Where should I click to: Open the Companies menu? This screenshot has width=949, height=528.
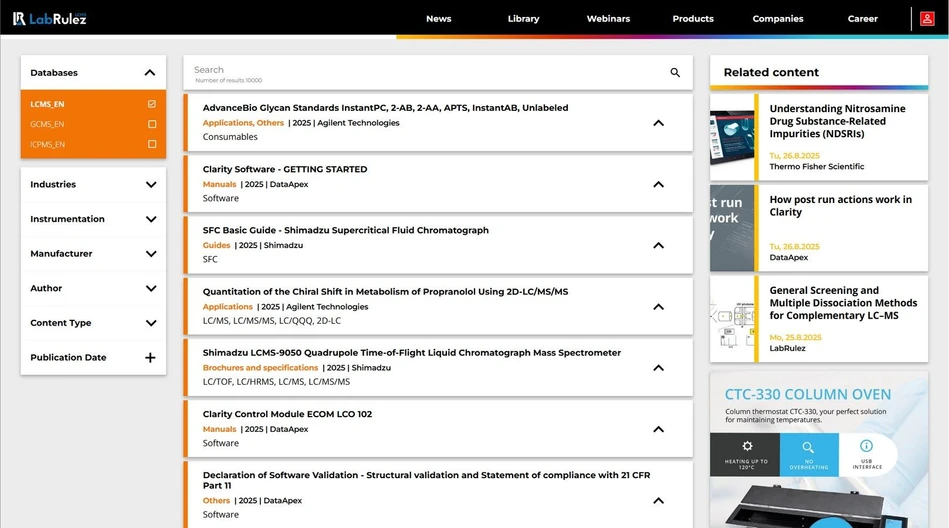778,19
